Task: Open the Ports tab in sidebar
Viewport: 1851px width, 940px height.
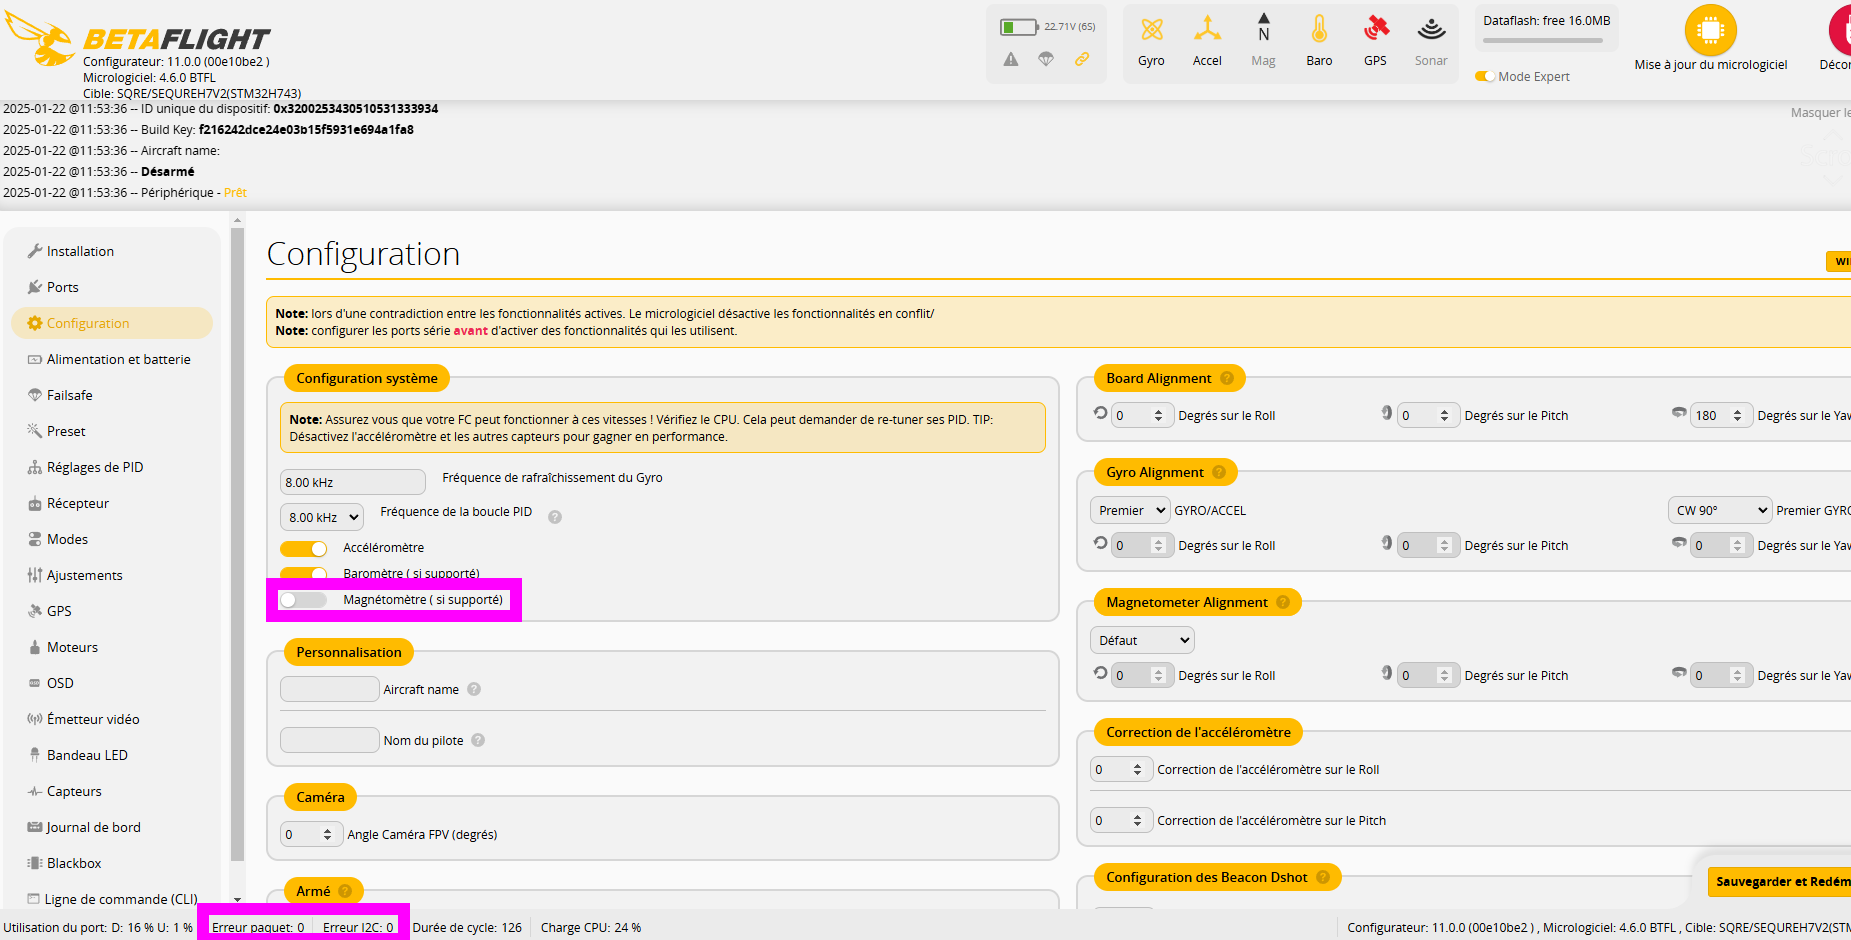Action: click(62, 287)
